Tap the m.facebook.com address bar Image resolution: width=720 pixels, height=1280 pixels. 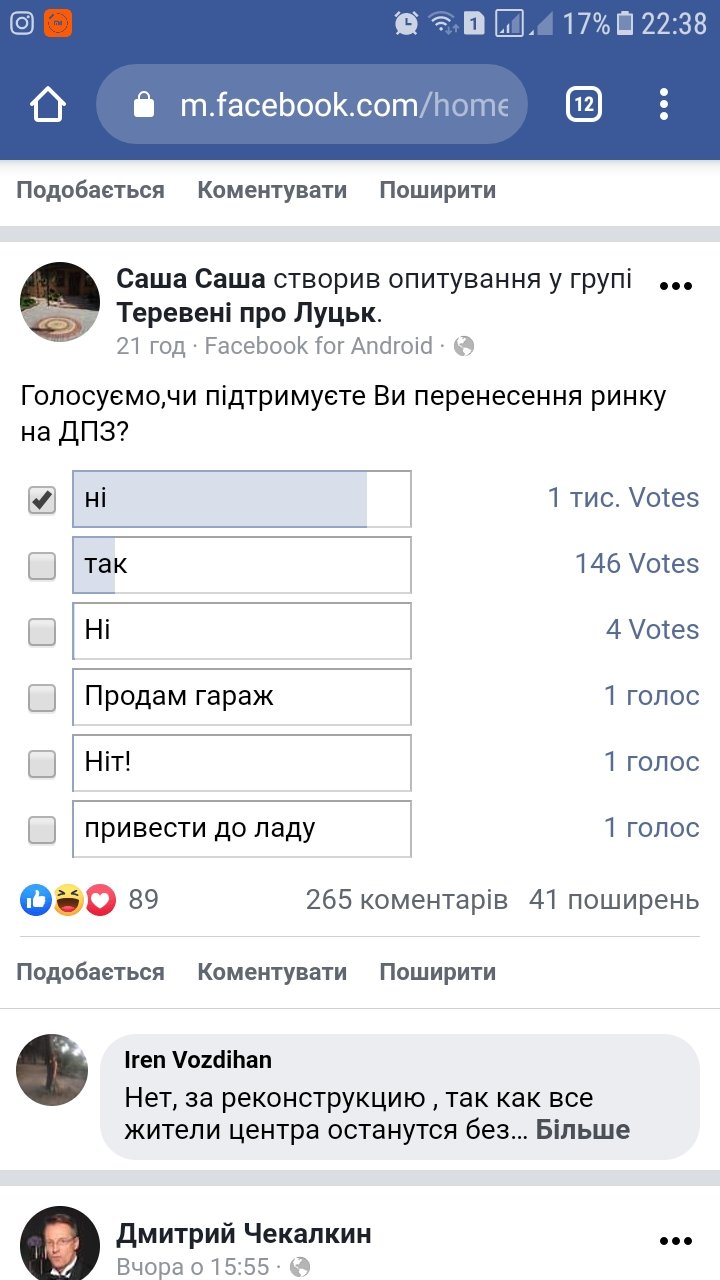(340, 105)
